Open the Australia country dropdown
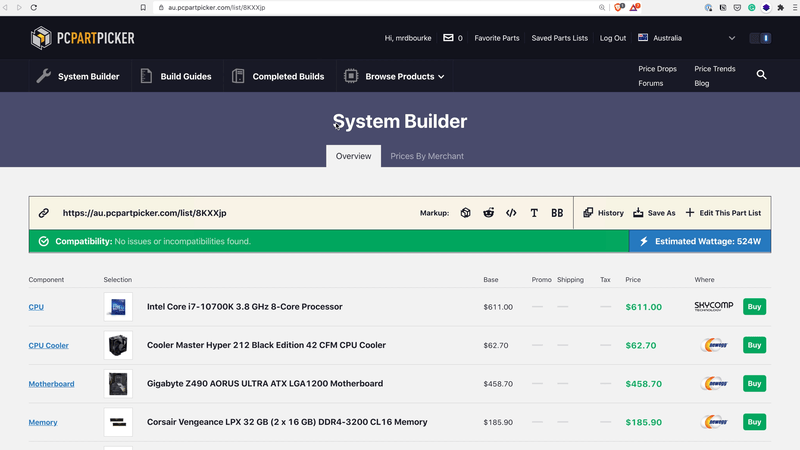Image resolution: width=800 pixels, height=450 pixels. pos(686,38)
